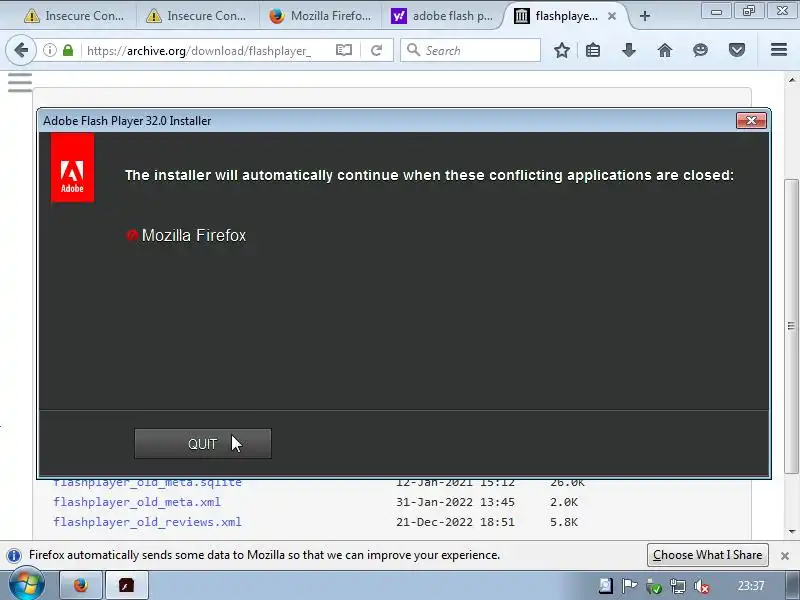Click Flash installer icon in the taskbar
Screen dimensions: 800x600
(127, 585)
